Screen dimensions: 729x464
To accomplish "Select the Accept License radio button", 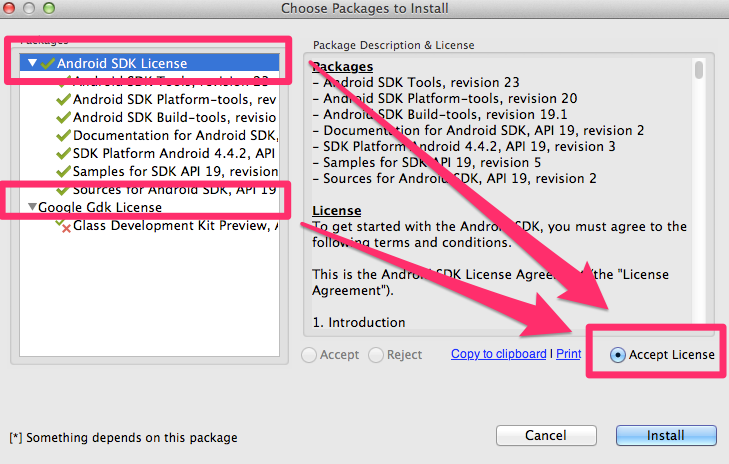I will (x=617, y=355).
